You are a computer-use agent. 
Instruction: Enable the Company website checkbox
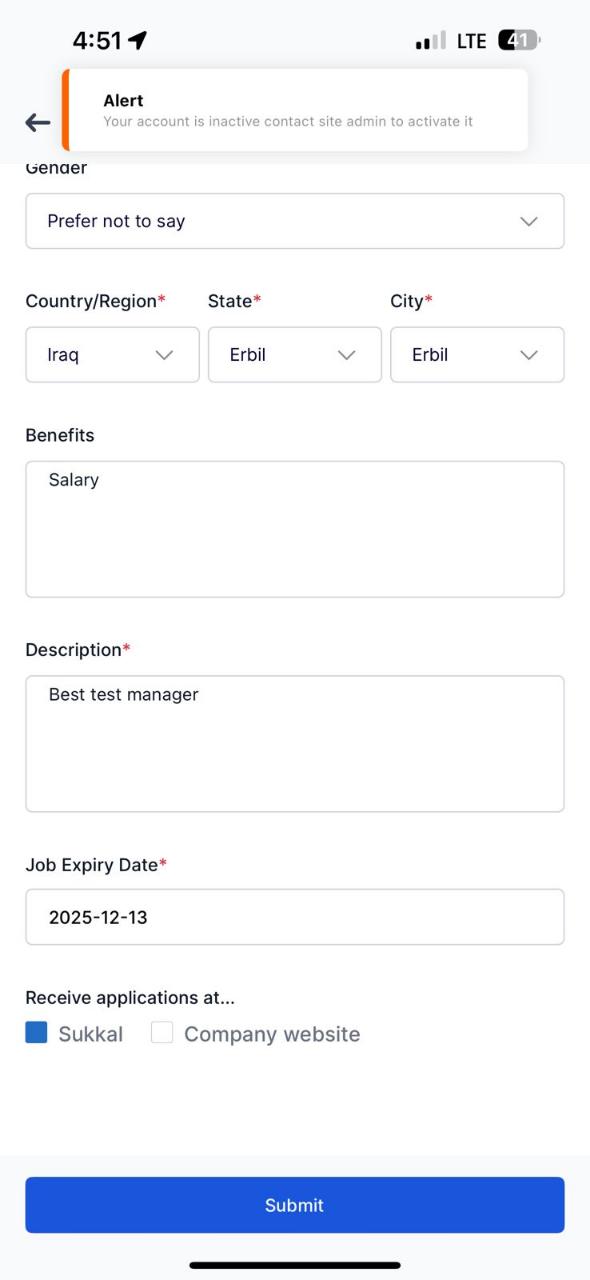(162, 1032)
